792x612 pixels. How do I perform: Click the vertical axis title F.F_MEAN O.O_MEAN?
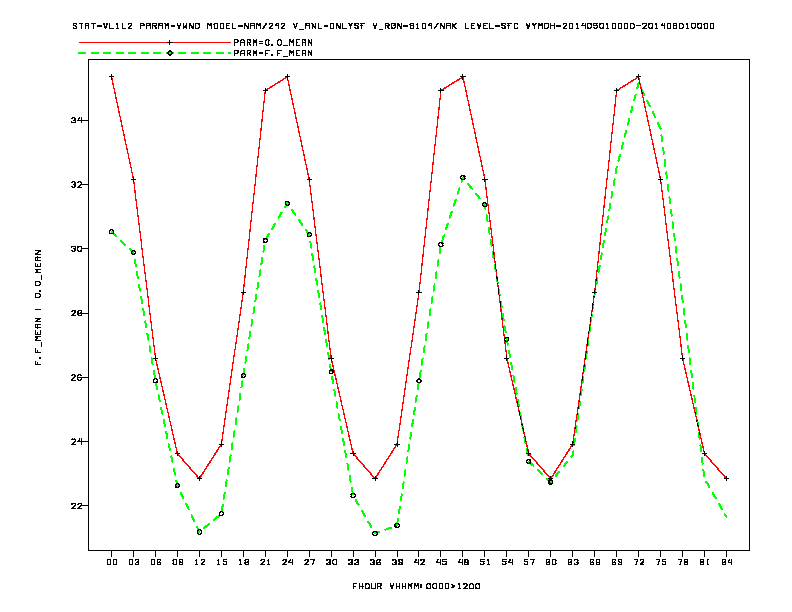coord(38,307)
